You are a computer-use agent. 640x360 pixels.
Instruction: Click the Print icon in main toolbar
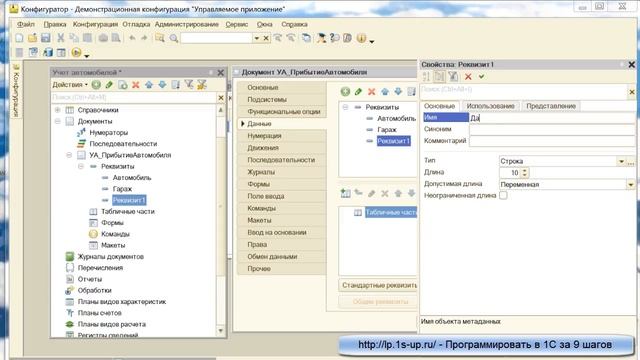pos(103,38)
